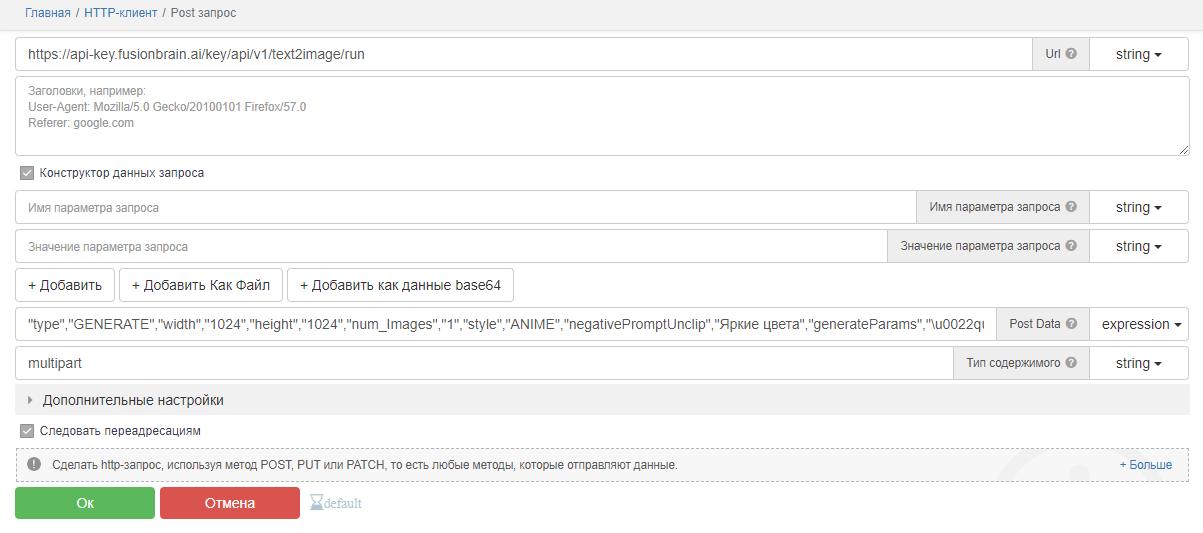Click help icon beside Значение параметра запроса label

click(1071, 246)
